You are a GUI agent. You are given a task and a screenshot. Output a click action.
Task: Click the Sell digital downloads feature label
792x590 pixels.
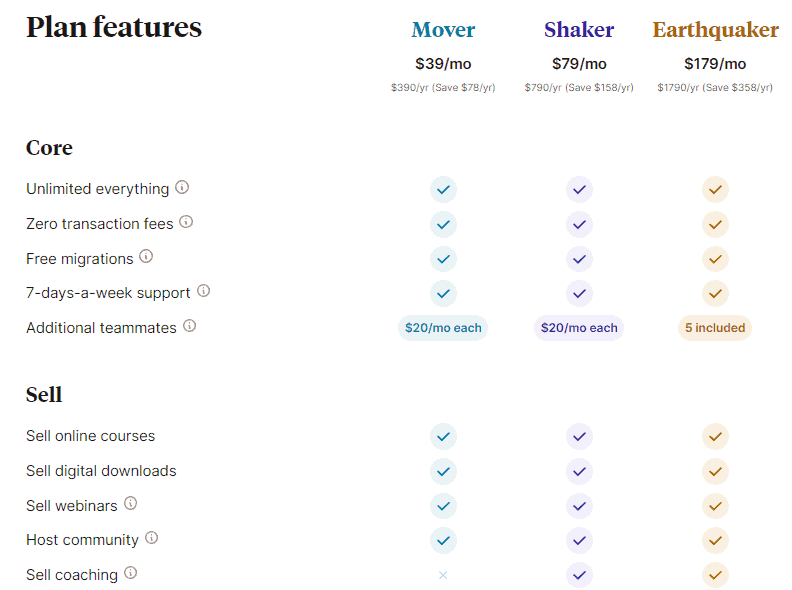click(101, 471)
